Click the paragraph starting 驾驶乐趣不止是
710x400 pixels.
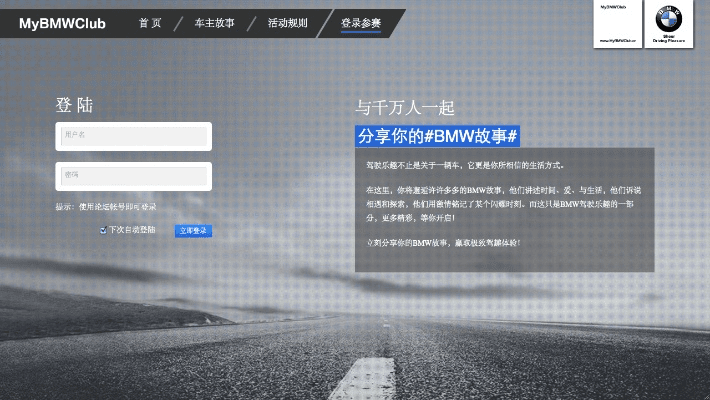click(465, 165)
